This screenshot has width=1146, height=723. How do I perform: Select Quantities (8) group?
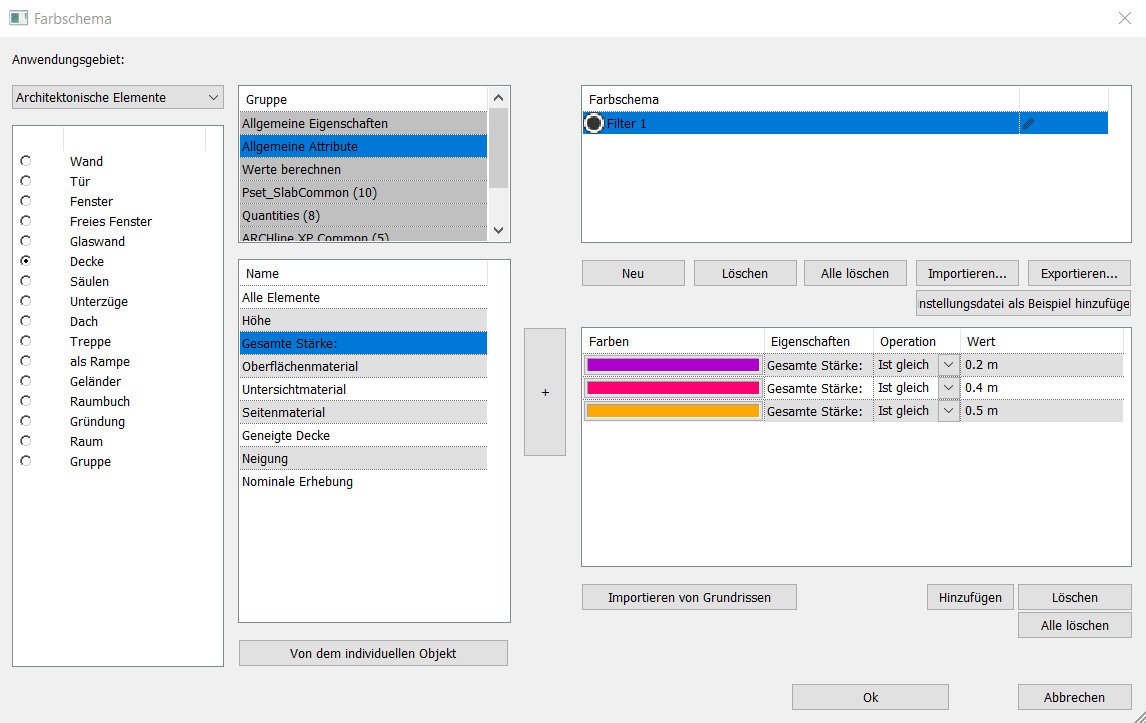point(363,216)
